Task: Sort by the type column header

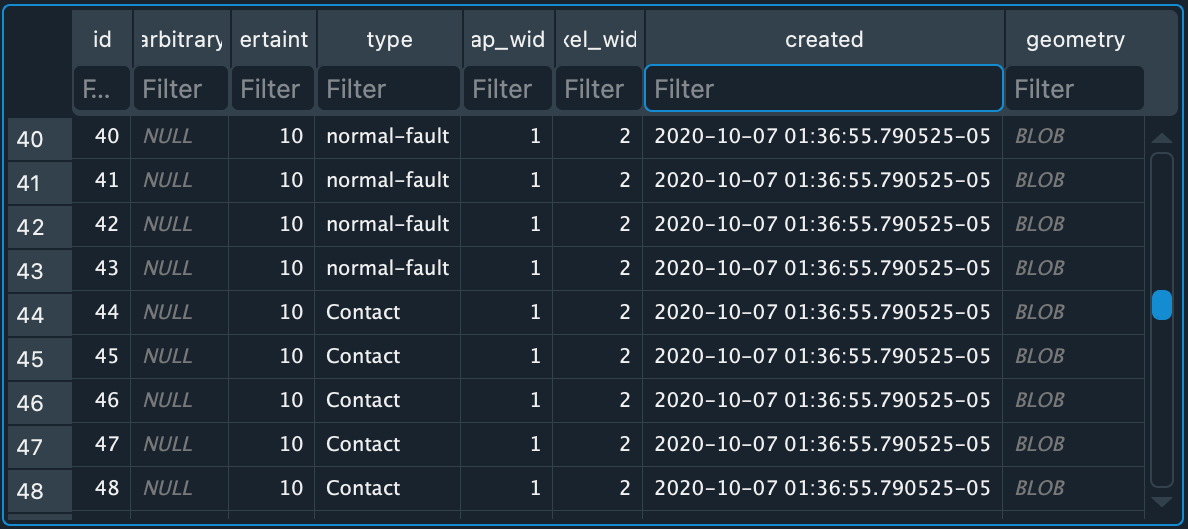Action: [389, 40]
